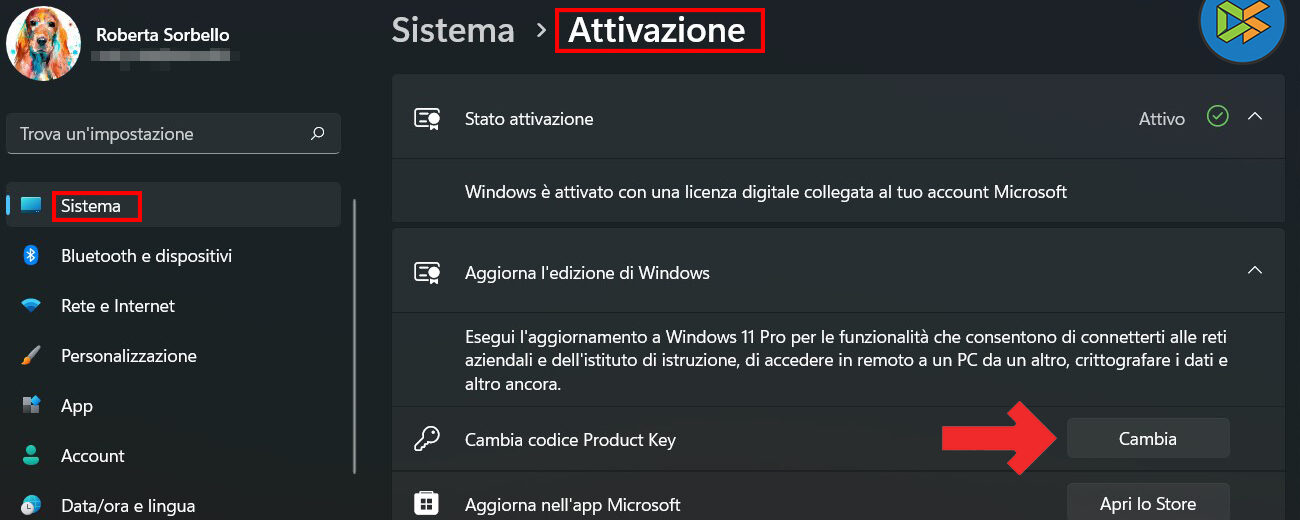Viewport: 1300px width, 520px height.
Task: Click the Account person icon
Action: tap(31, 456)
